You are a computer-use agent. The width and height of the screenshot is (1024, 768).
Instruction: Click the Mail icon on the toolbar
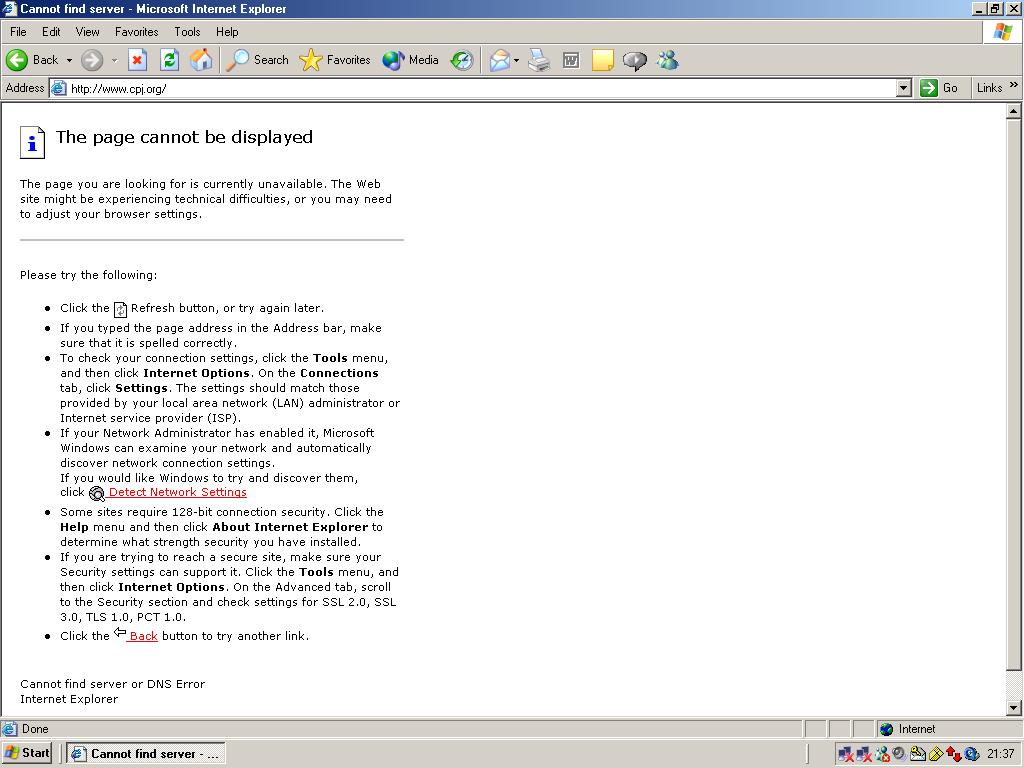tap(500, 60)
